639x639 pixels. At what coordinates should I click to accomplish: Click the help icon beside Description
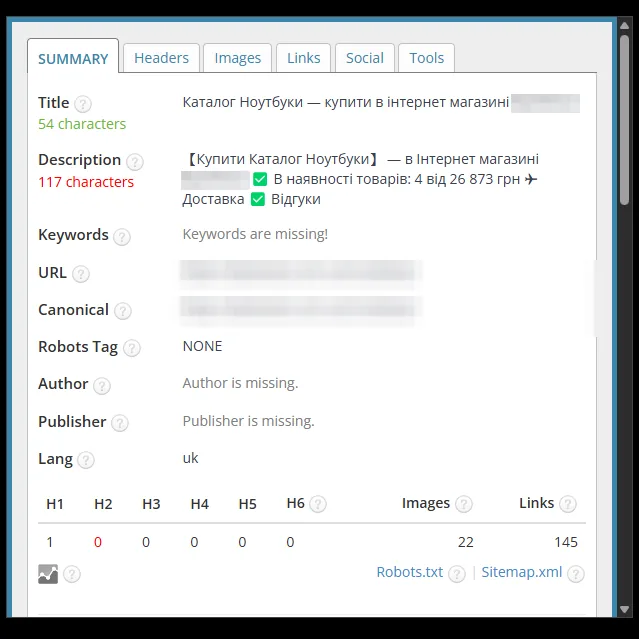pos(134,161)
